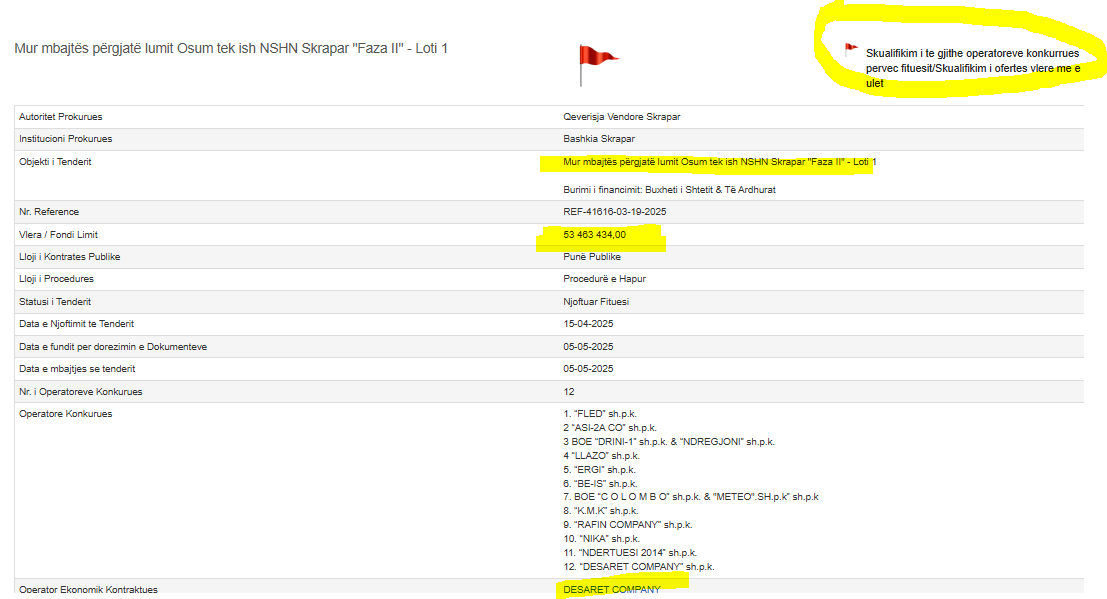Click the tender title heading at top
1107x599 pixels.
tap(230, 48)
